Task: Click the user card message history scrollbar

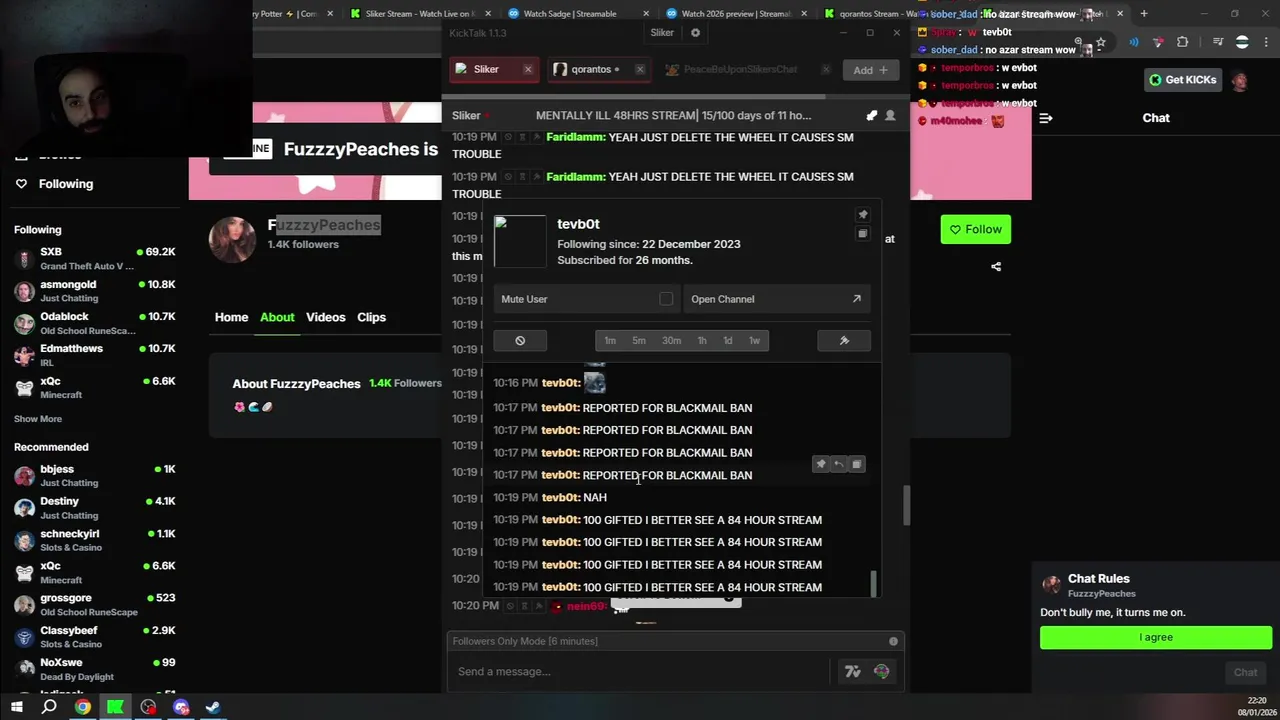Action: point(873,582)
